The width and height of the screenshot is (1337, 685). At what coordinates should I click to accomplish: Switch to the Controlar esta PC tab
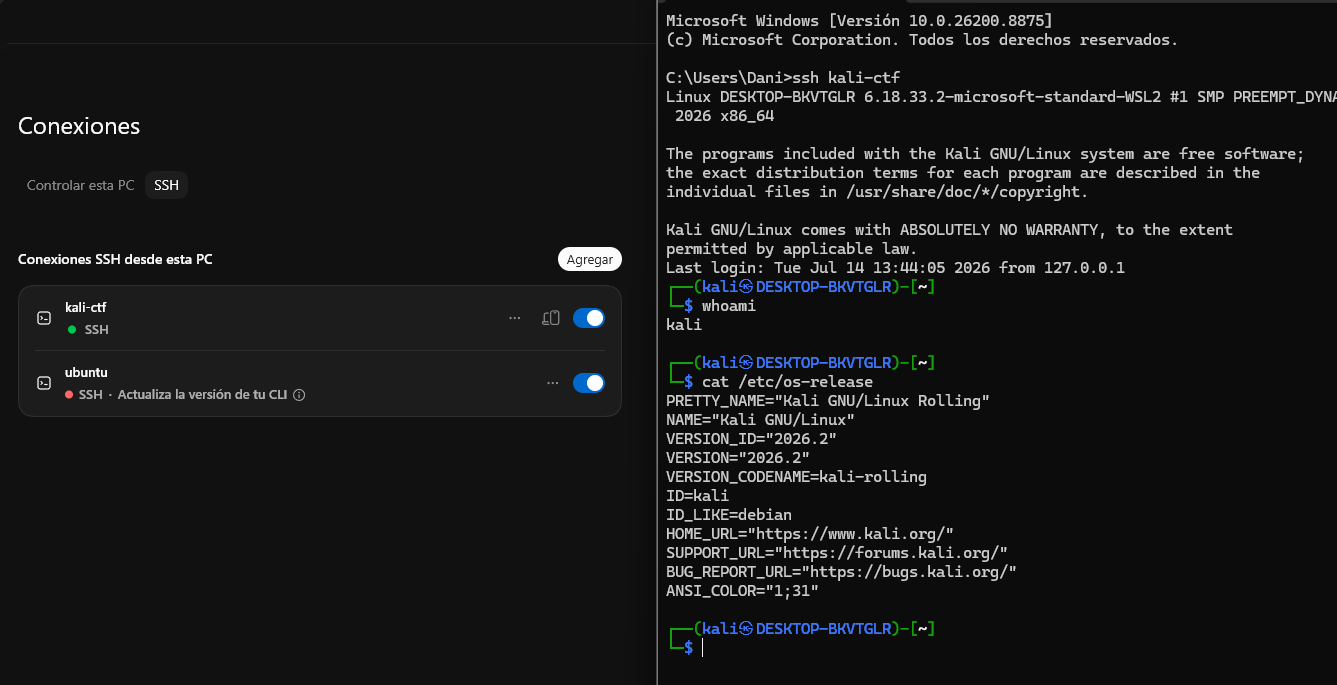coord(80,186)
